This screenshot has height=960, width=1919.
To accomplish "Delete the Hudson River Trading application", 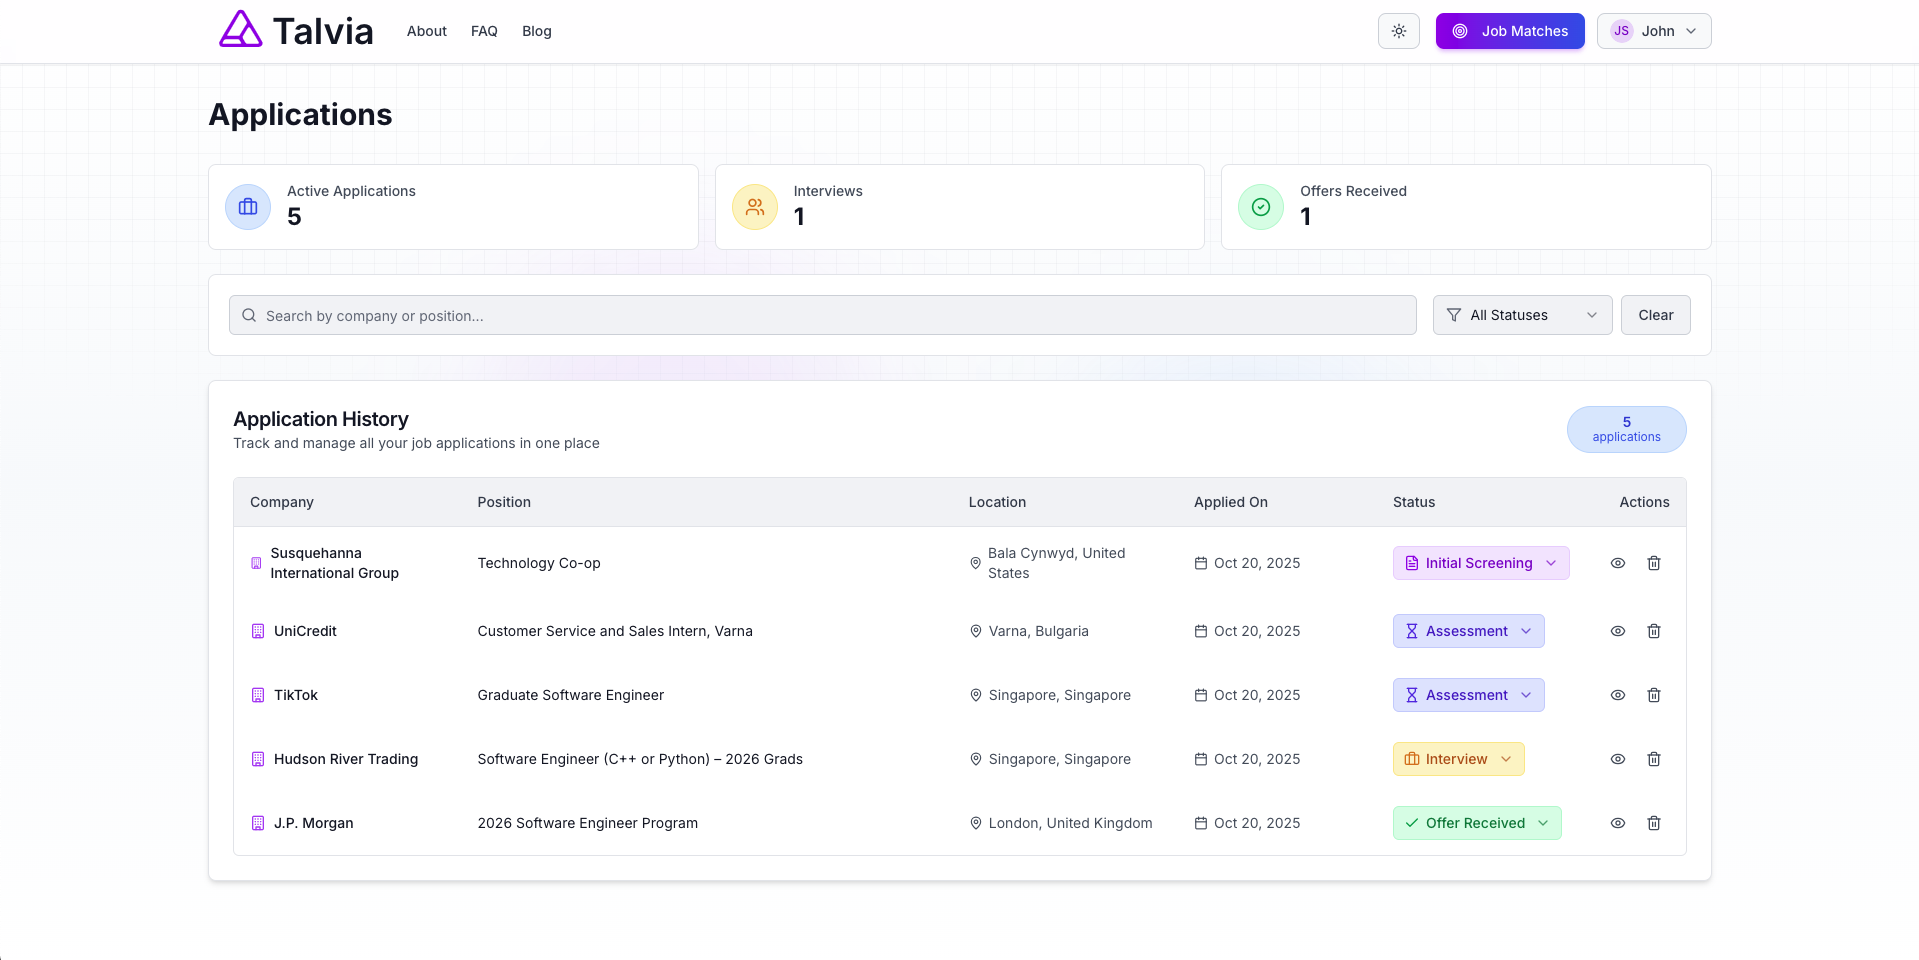I will point(1654,759).
